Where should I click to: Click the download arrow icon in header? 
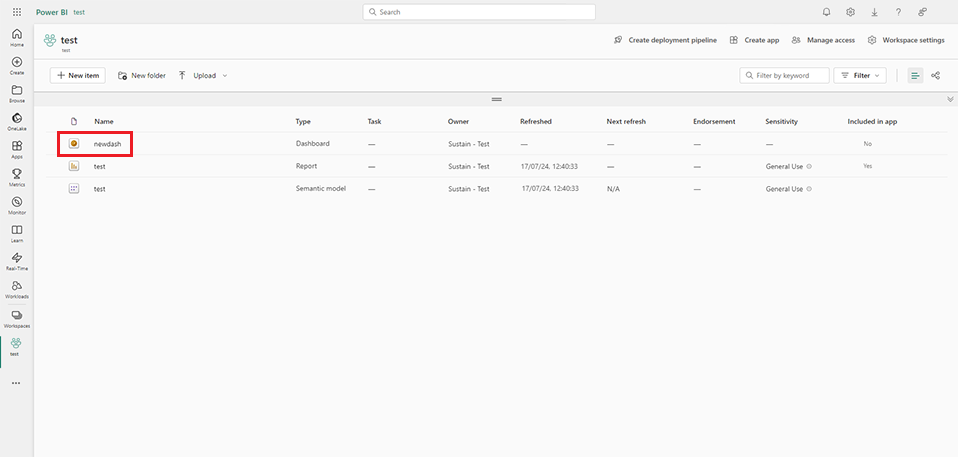click(x=874, y=12)
